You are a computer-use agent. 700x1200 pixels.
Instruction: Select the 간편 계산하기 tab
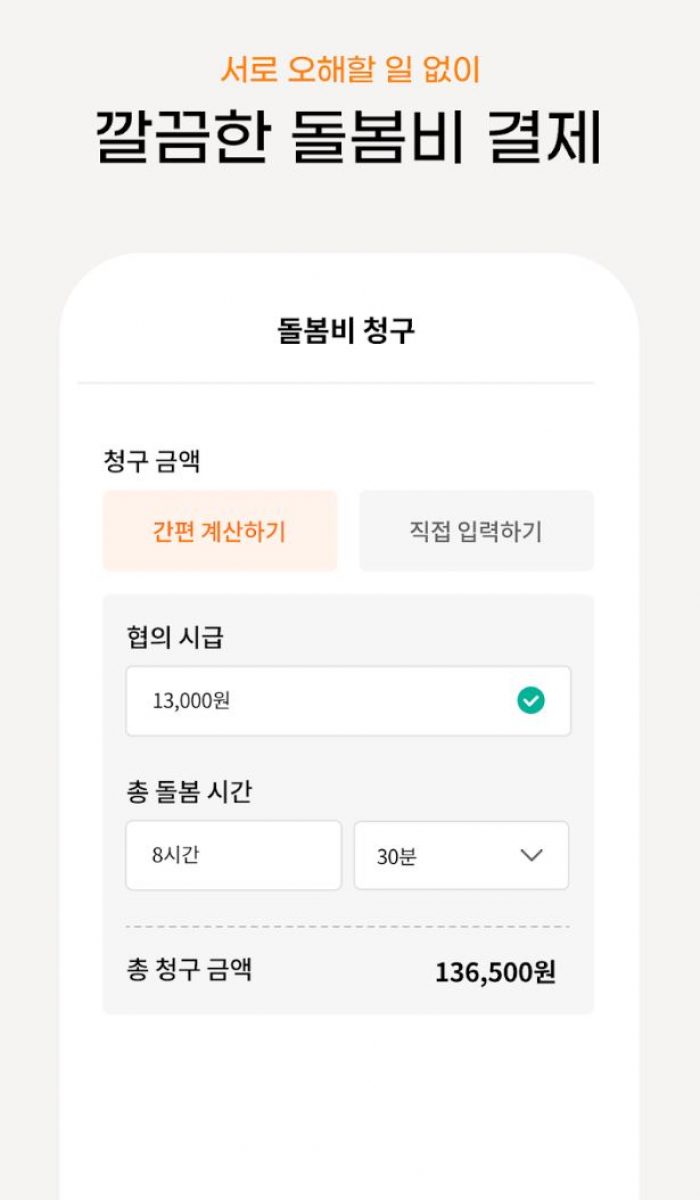click(x=220, y=531)
